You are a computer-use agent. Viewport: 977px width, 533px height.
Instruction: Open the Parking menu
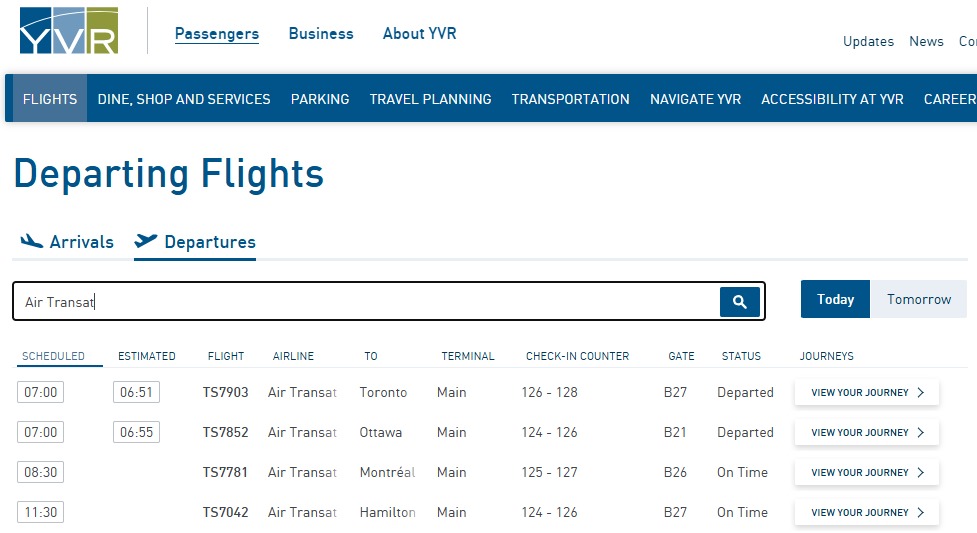click(x=320, y=99)
